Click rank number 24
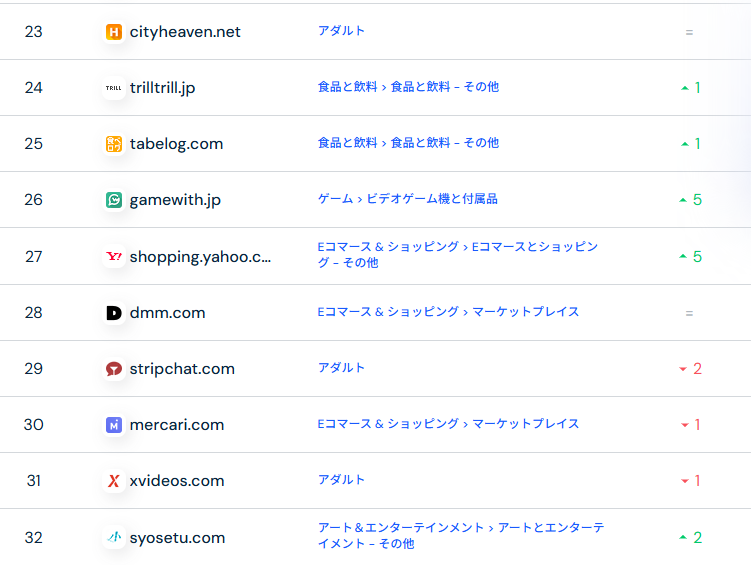This screenshot has width=751, height=565. point(34,88)
